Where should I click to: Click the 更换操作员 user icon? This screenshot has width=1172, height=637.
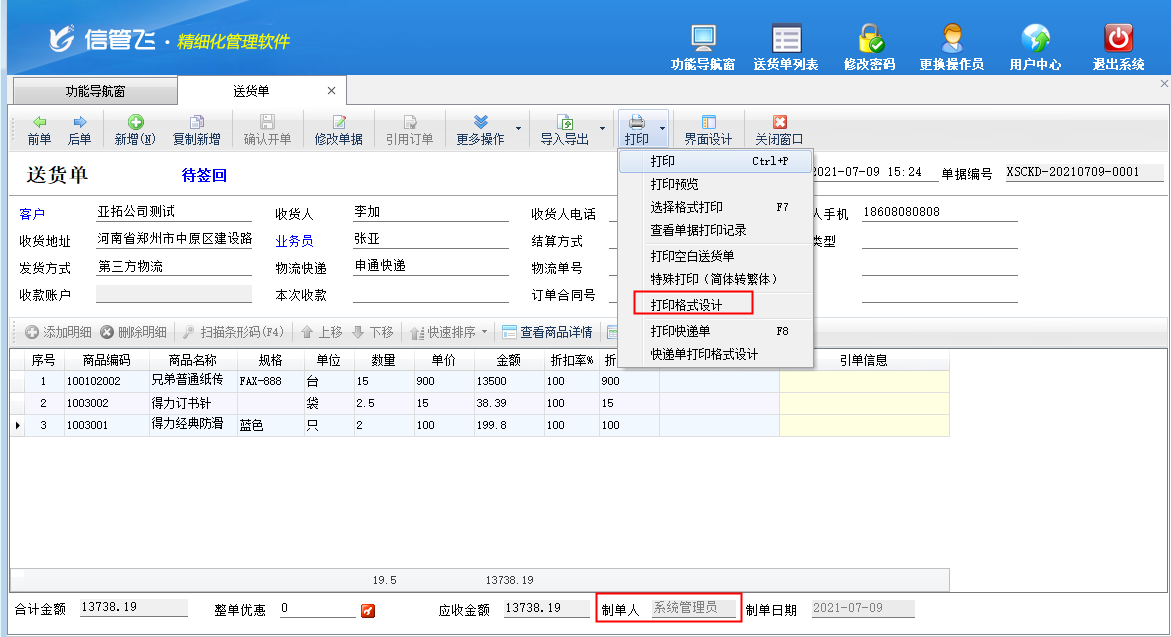click(951, 39)
